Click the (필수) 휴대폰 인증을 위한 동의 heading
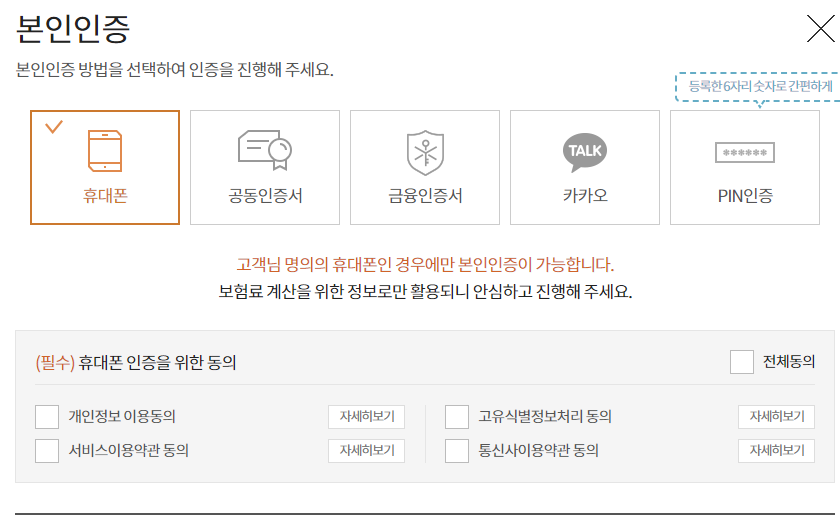 136,363
